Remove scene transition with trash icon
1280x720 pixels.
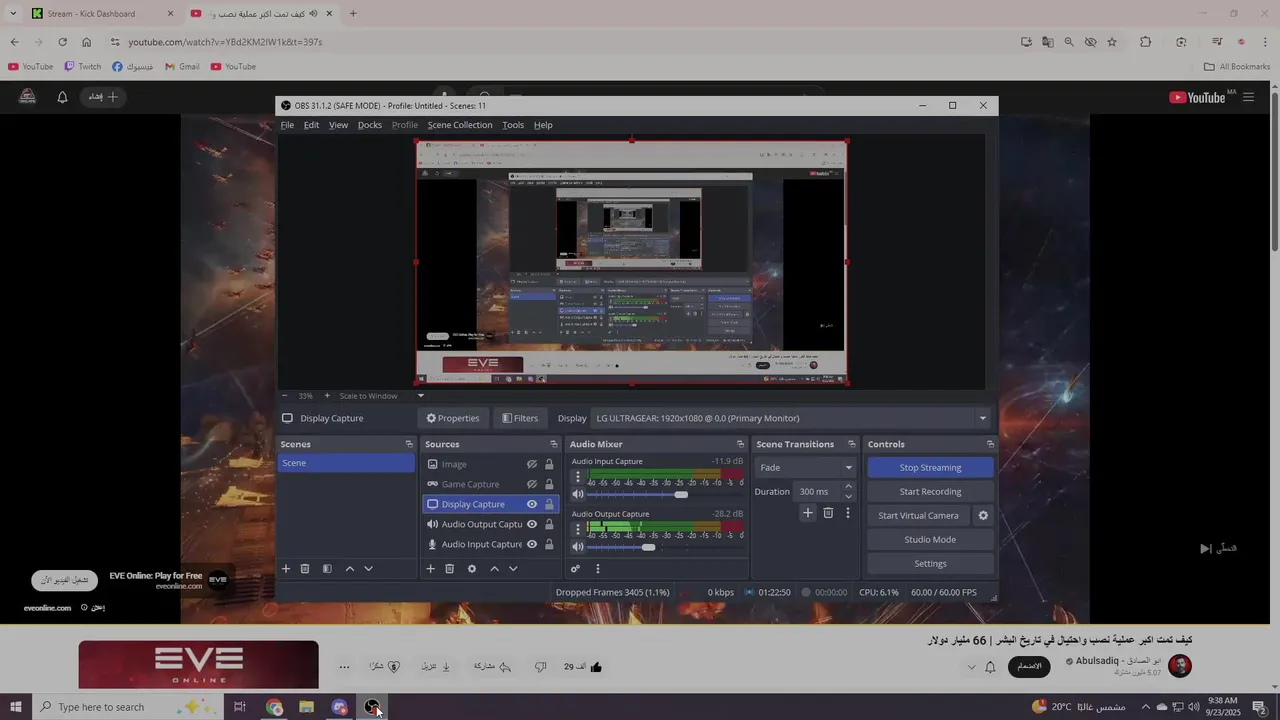[x=828, y=513]
